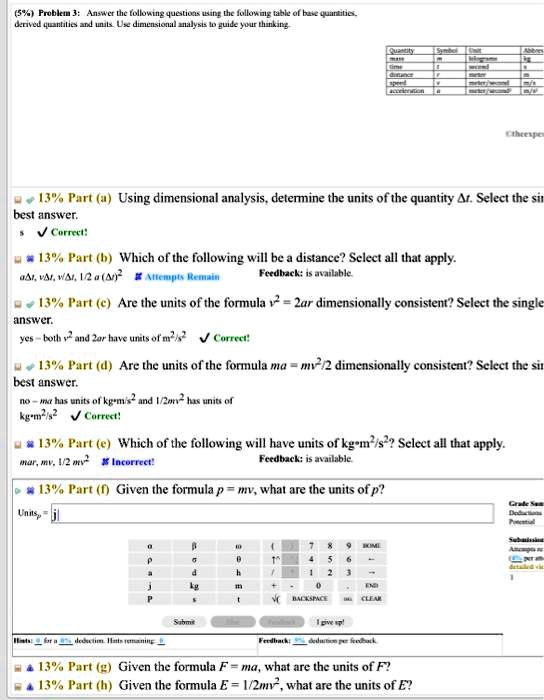Screen dimensions: 544x700
Task: Click the 'Attempts Remain' label in Part (b)
Action: 182,277
